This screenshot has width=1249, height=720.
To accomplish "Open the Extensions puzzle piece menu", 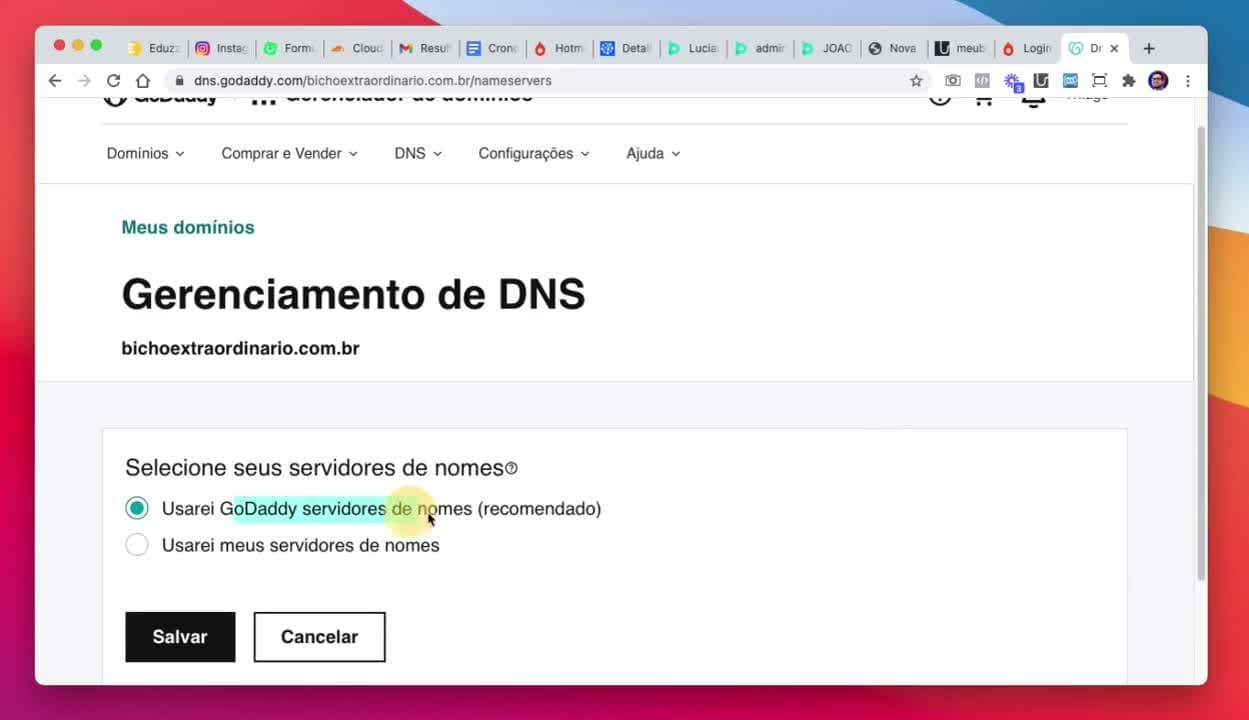I will pyautogui.click(x=1129, y=81).
